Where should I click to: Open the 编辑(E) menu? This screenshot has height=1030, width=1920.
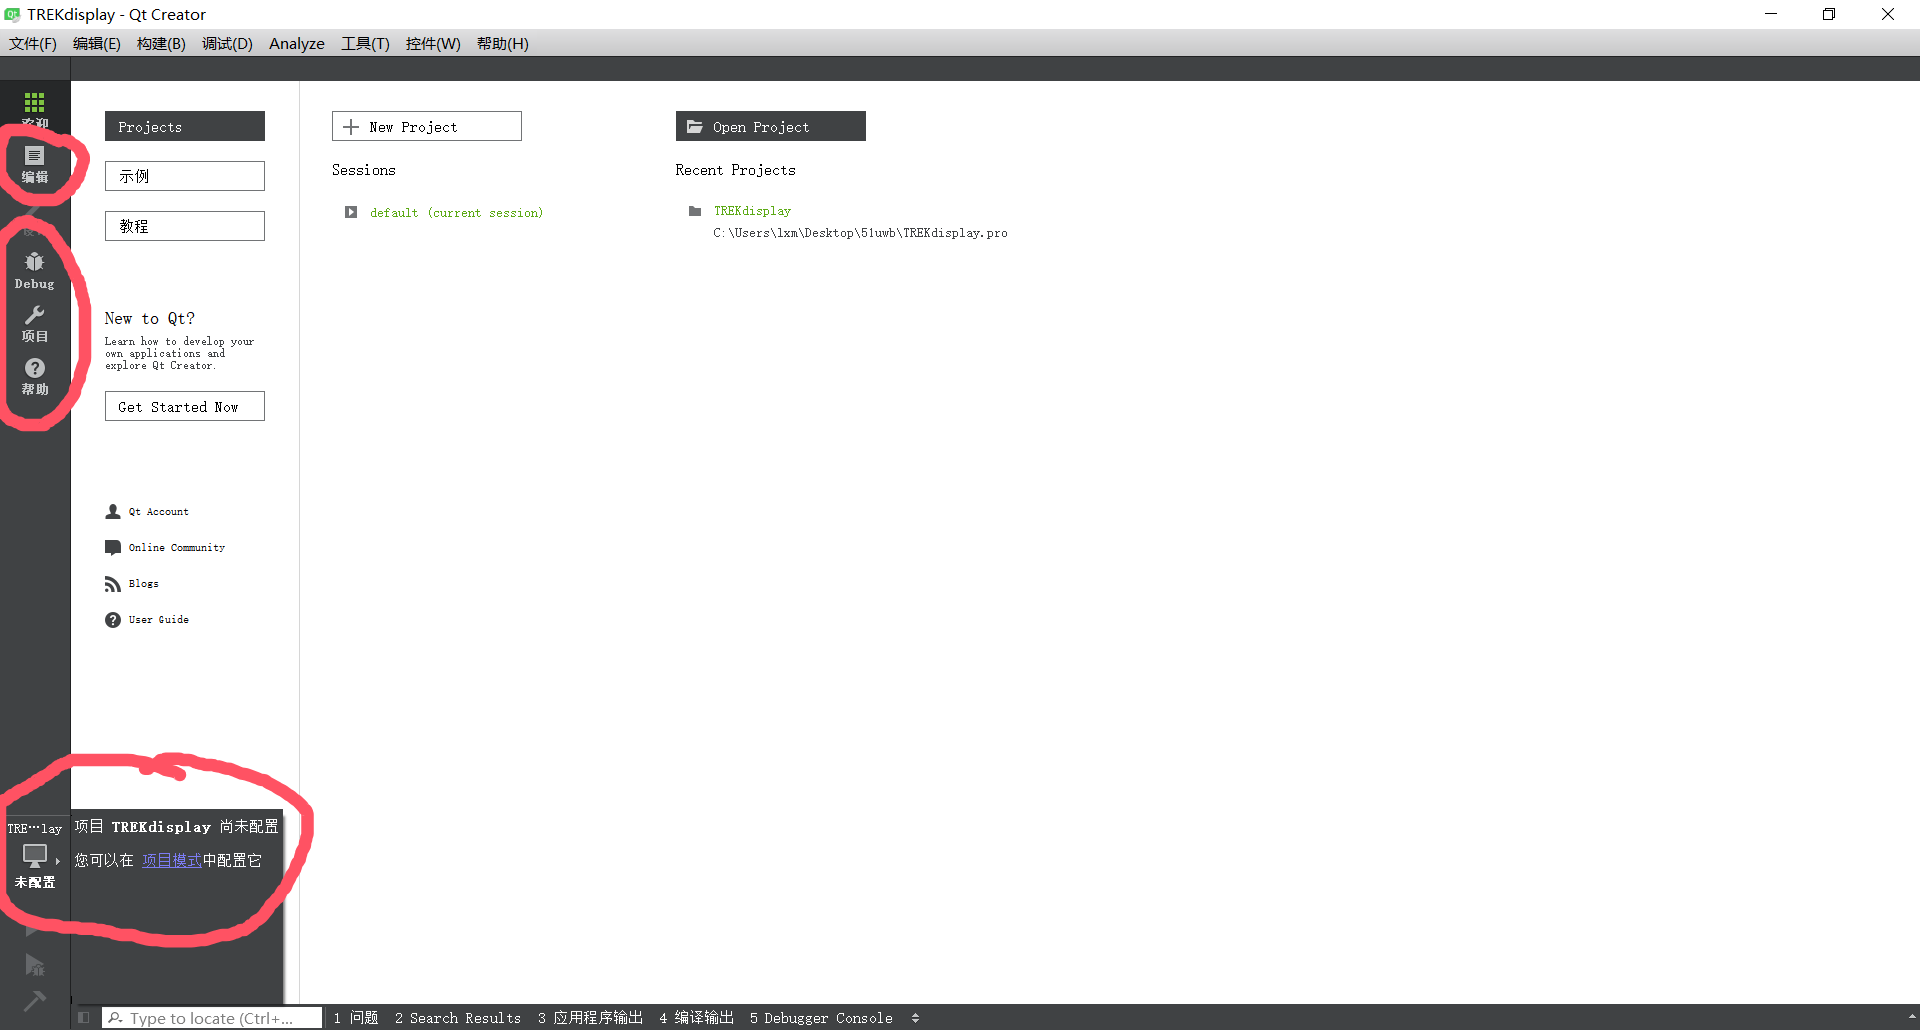96,43
